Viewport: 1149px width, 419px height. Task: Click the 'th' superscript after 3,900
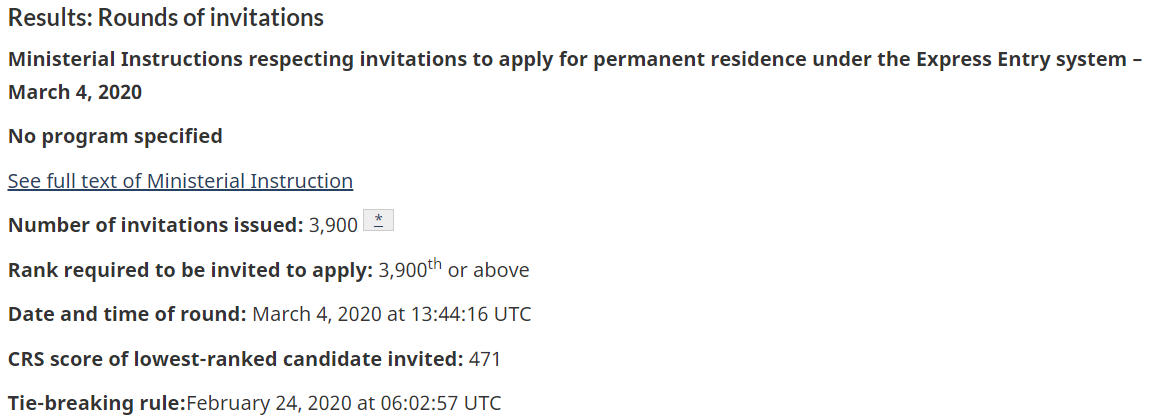[434, 265]
